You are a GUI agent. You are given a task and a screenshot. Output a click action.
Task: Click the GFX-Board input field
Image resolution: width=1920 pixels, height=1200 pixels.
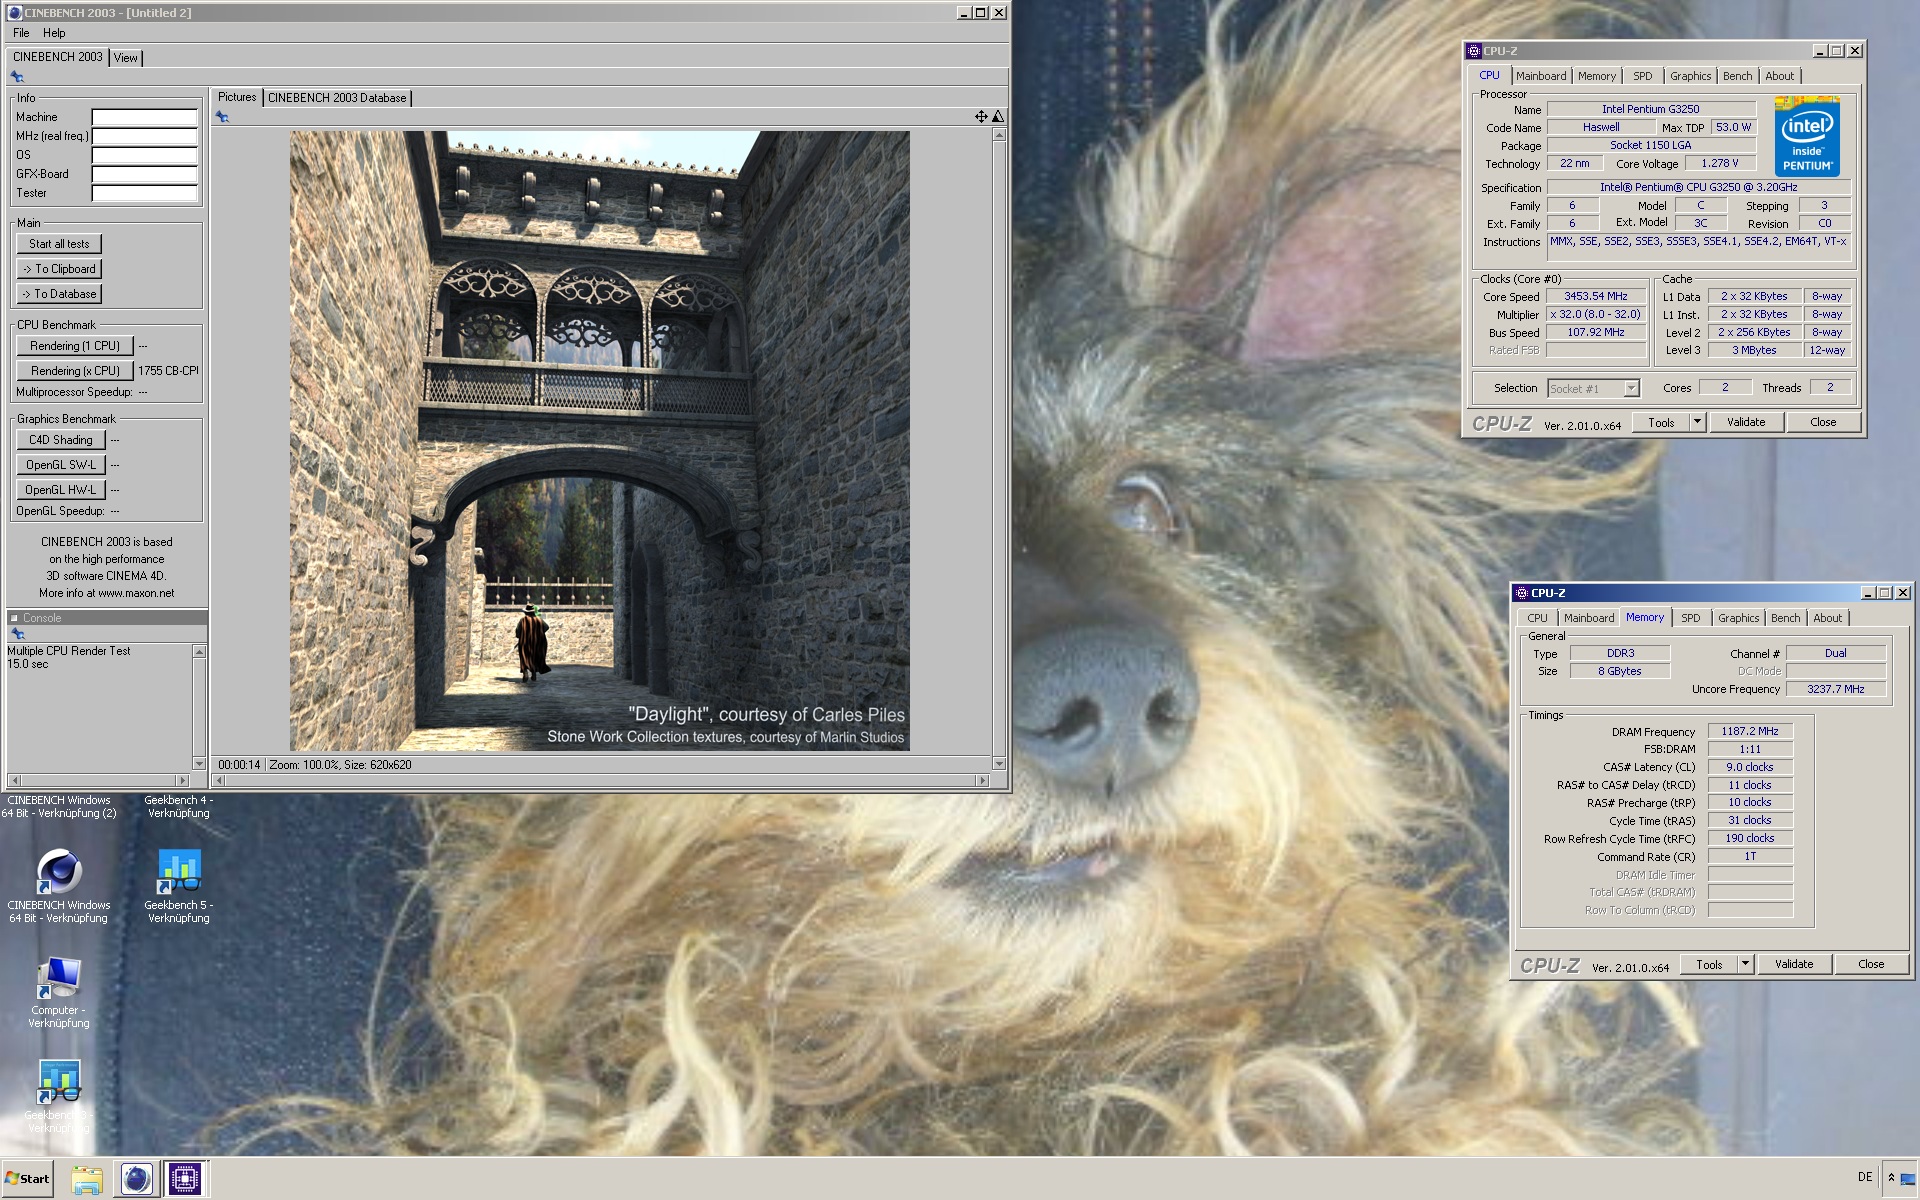[x=145, y=174]
